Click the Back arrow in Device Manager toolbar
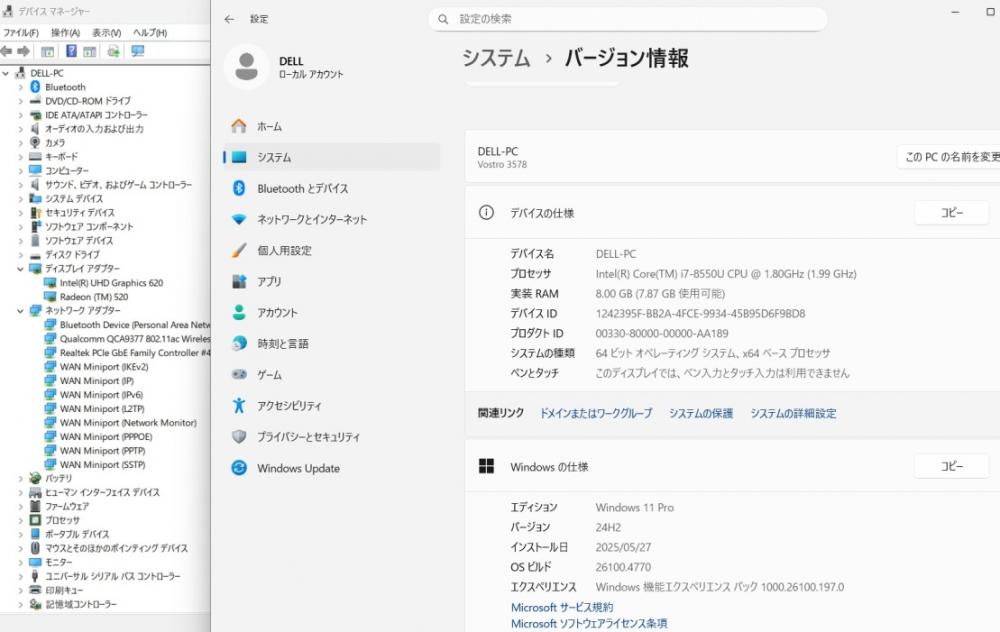The image size is (1000, 632). click(6, 51)
